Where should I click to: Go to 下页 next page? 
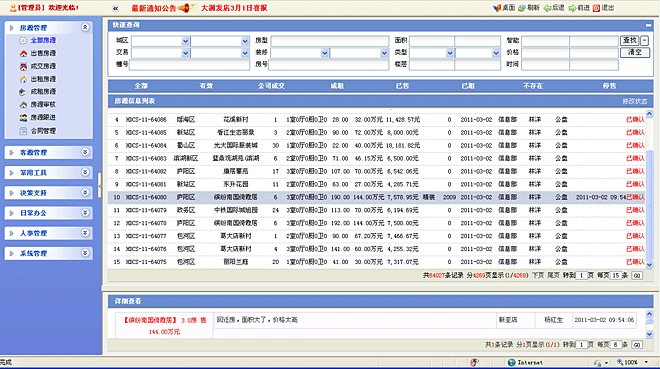tap(538, 276)
